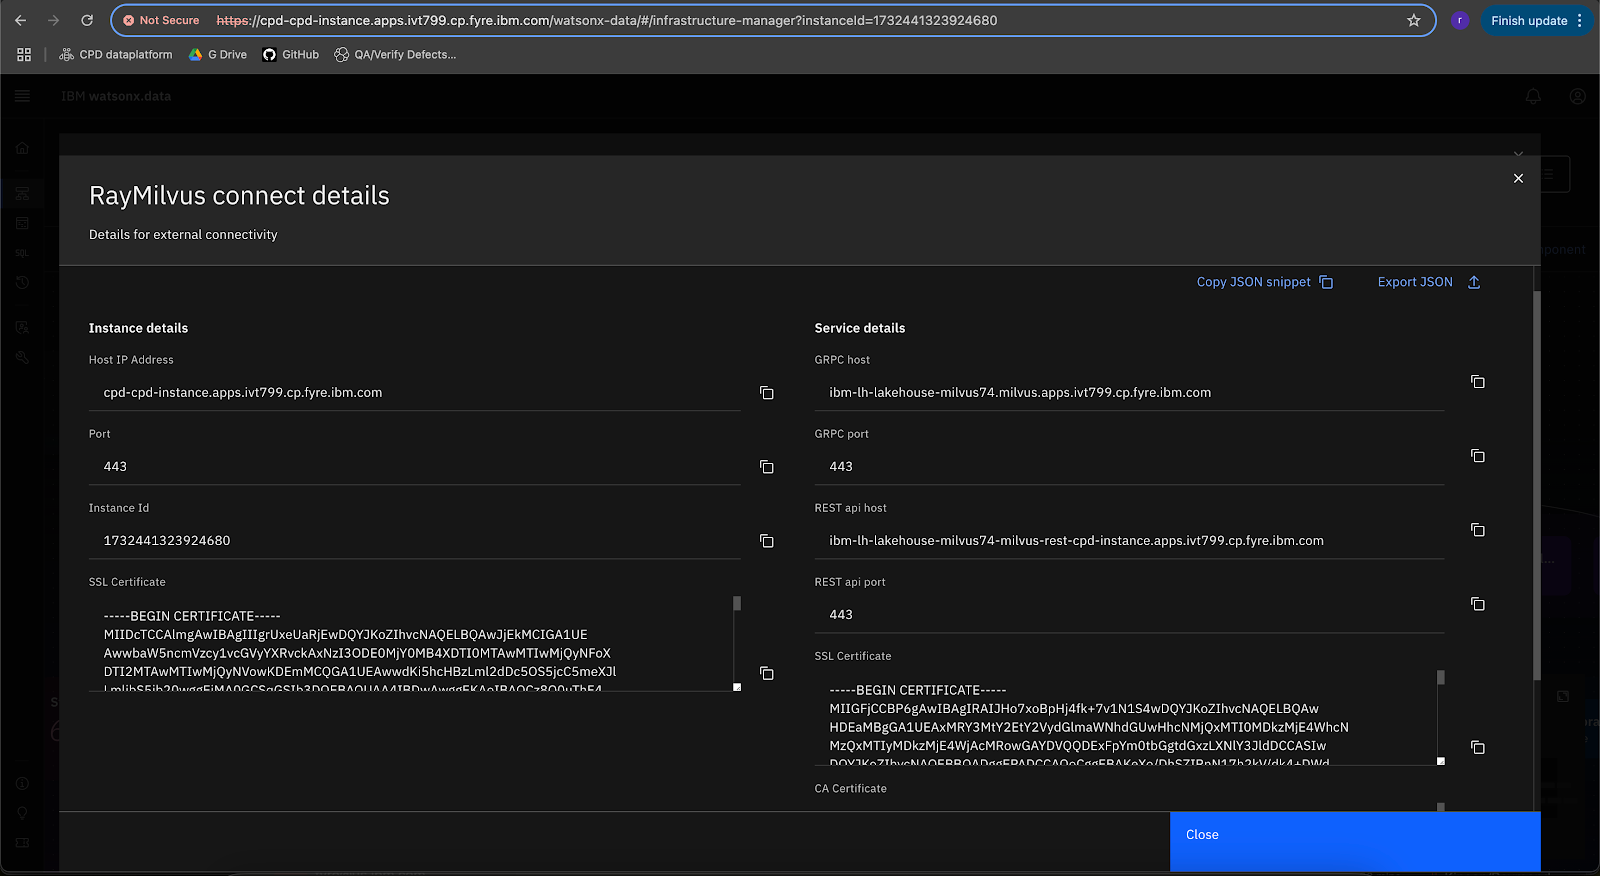Click the Details for external connectivity subtitle
This screenshot has width=1600, height=876.
[x=183, y=235]
